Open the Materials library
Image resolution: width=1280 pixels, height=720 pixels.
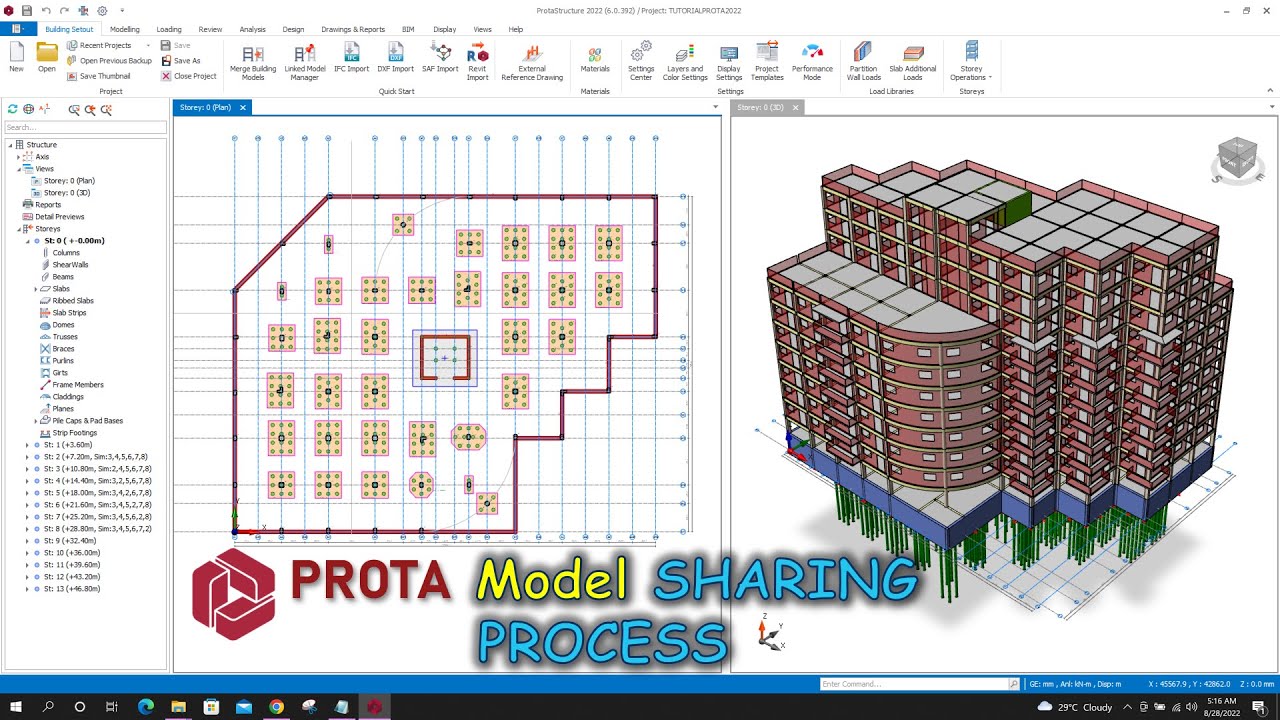pos(595,58)
